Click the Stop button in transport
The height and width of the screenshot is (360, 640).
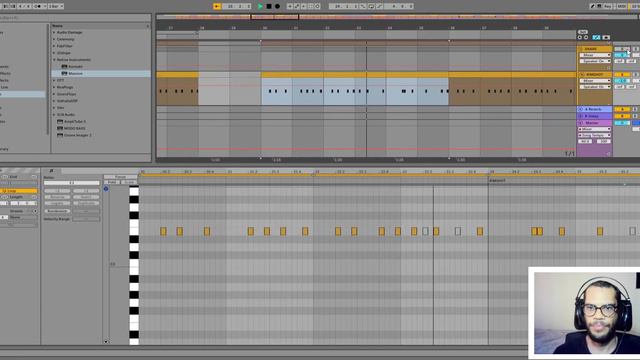click(x=269, y=6)
